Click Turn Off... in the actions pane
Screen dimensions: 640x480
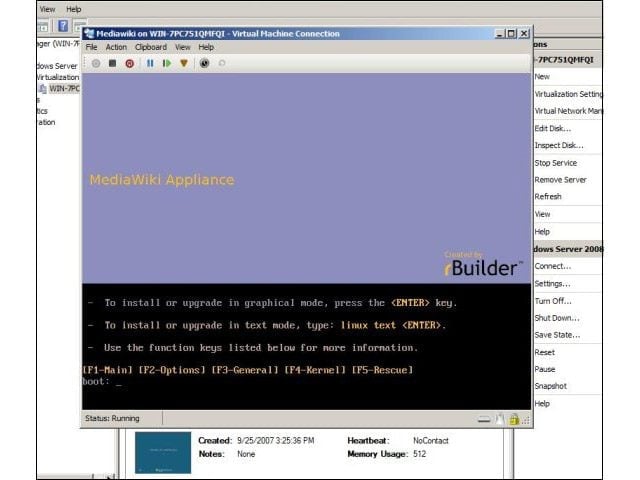553,301
